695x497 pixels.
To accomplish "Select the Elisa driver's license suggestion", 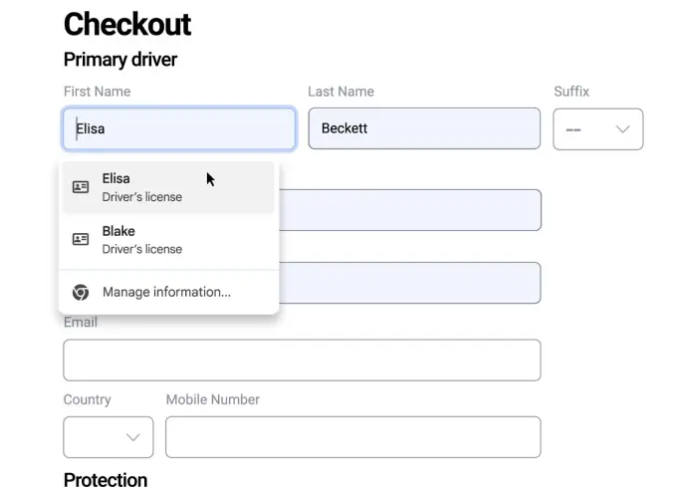I will 168,187.
